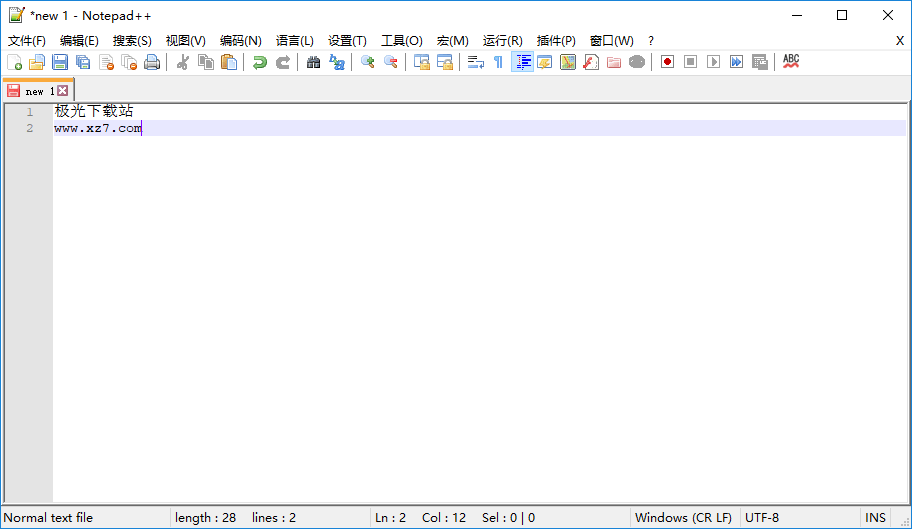Toggle file monitoring eye icon
This screenshot has width=912, height=529.
637,62
